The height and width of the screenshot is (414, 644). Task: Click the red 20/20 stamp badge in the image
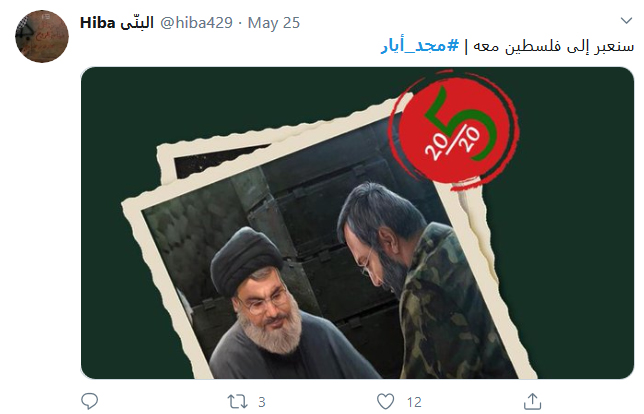[454, 129]
